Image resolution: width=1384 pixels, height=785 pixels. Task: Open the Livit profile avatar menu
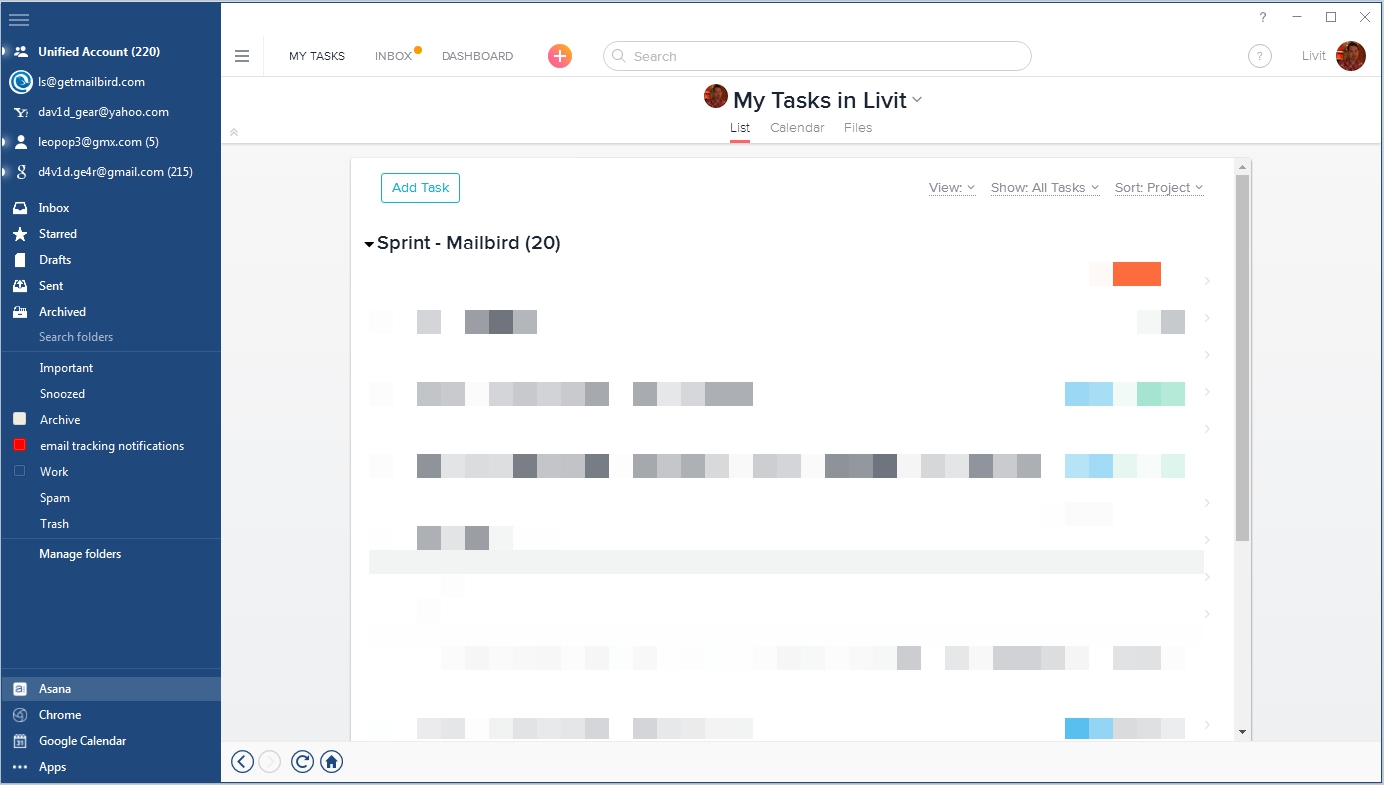[1351, 56]
